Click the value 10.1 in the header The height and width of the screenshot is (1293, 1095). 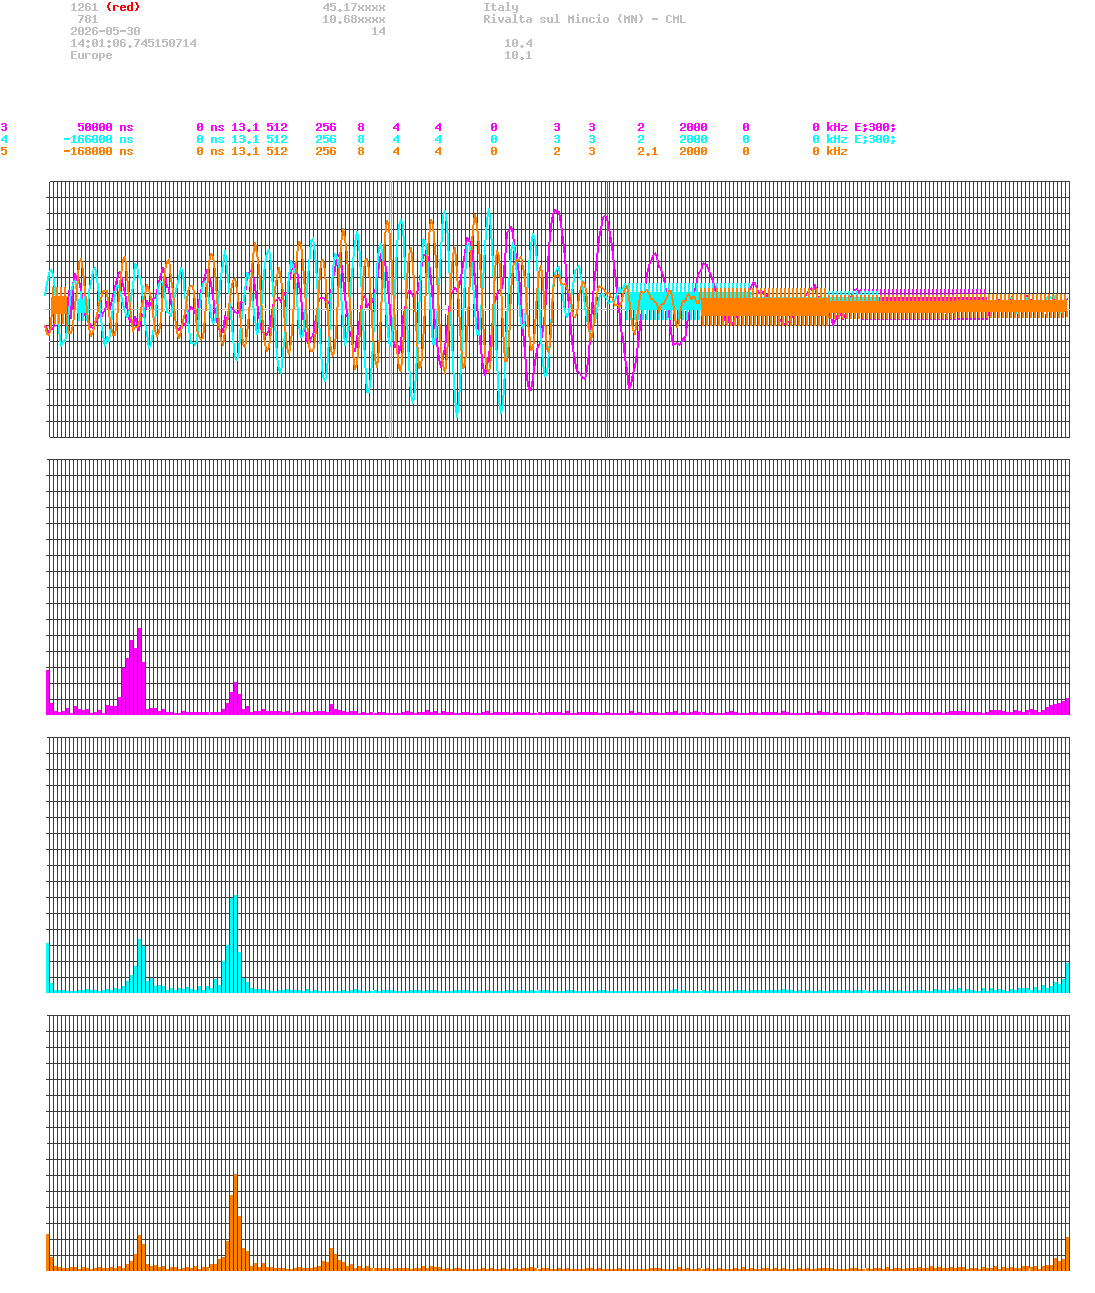[x=518, y=55]
